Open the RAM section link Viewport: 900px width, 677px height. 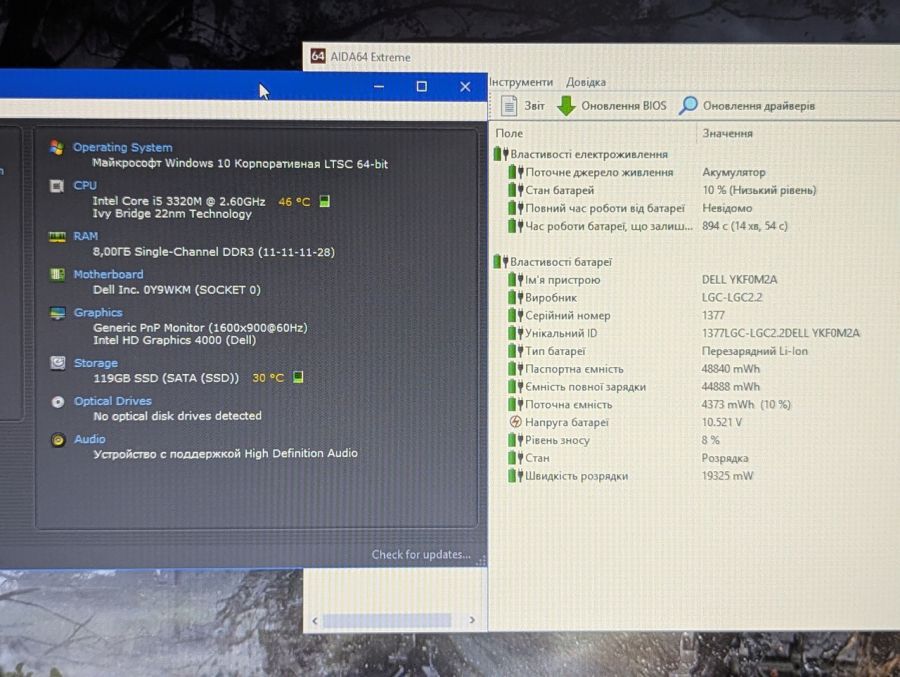[x=86, y=236]
